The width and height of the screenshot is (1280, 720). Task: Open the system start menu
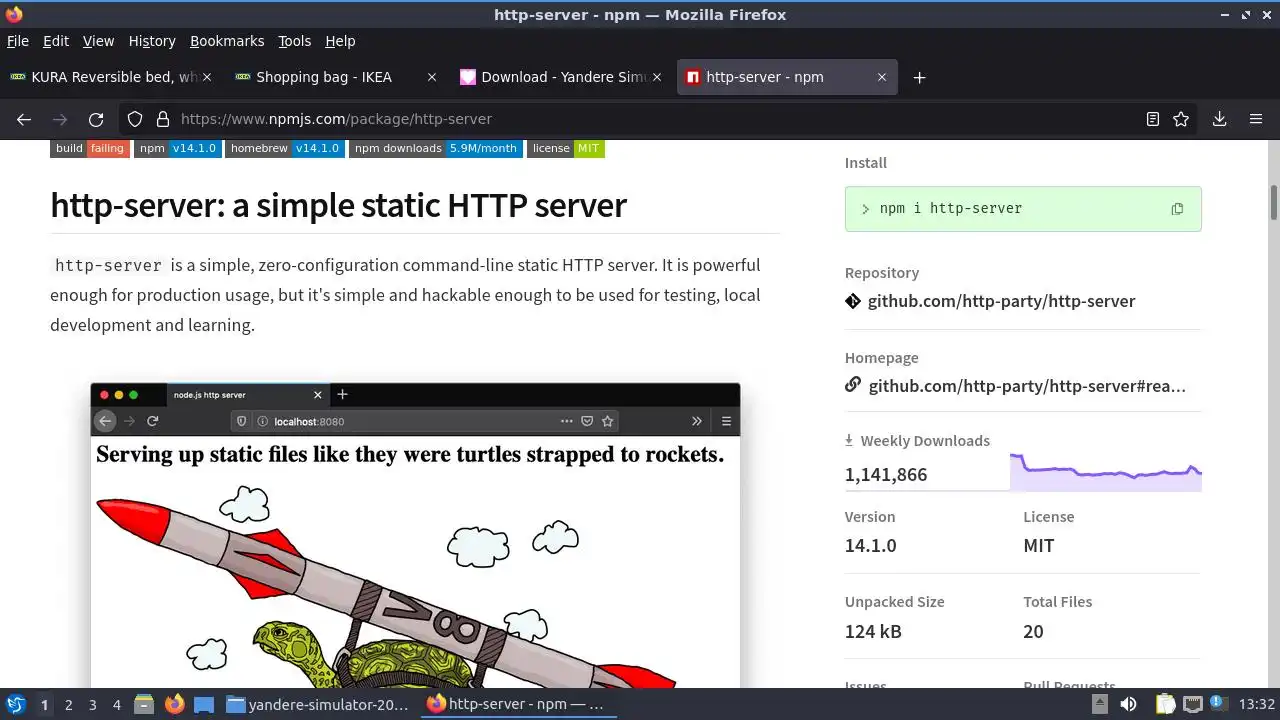point(15,704)
